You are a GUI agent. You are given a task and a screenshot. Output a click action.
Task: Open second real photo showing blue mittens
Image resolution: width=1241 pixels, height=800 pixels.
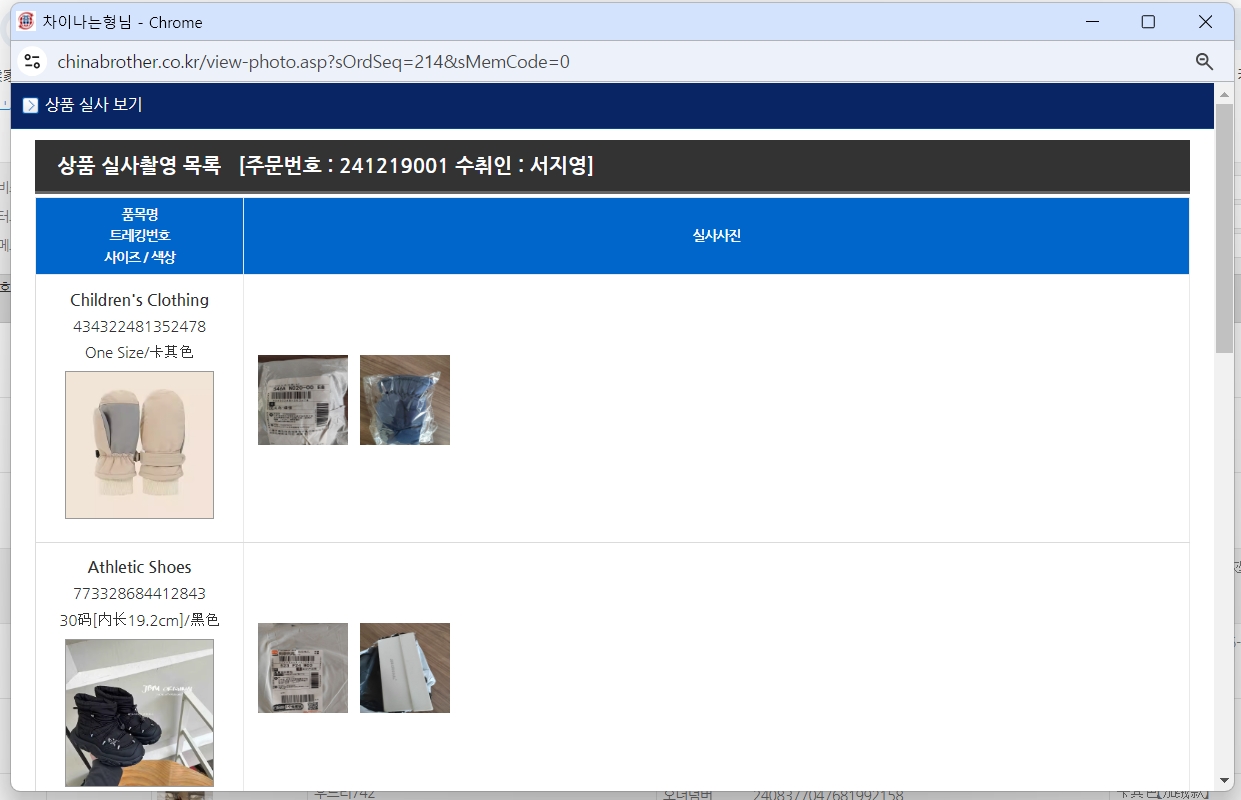(405, 400)
